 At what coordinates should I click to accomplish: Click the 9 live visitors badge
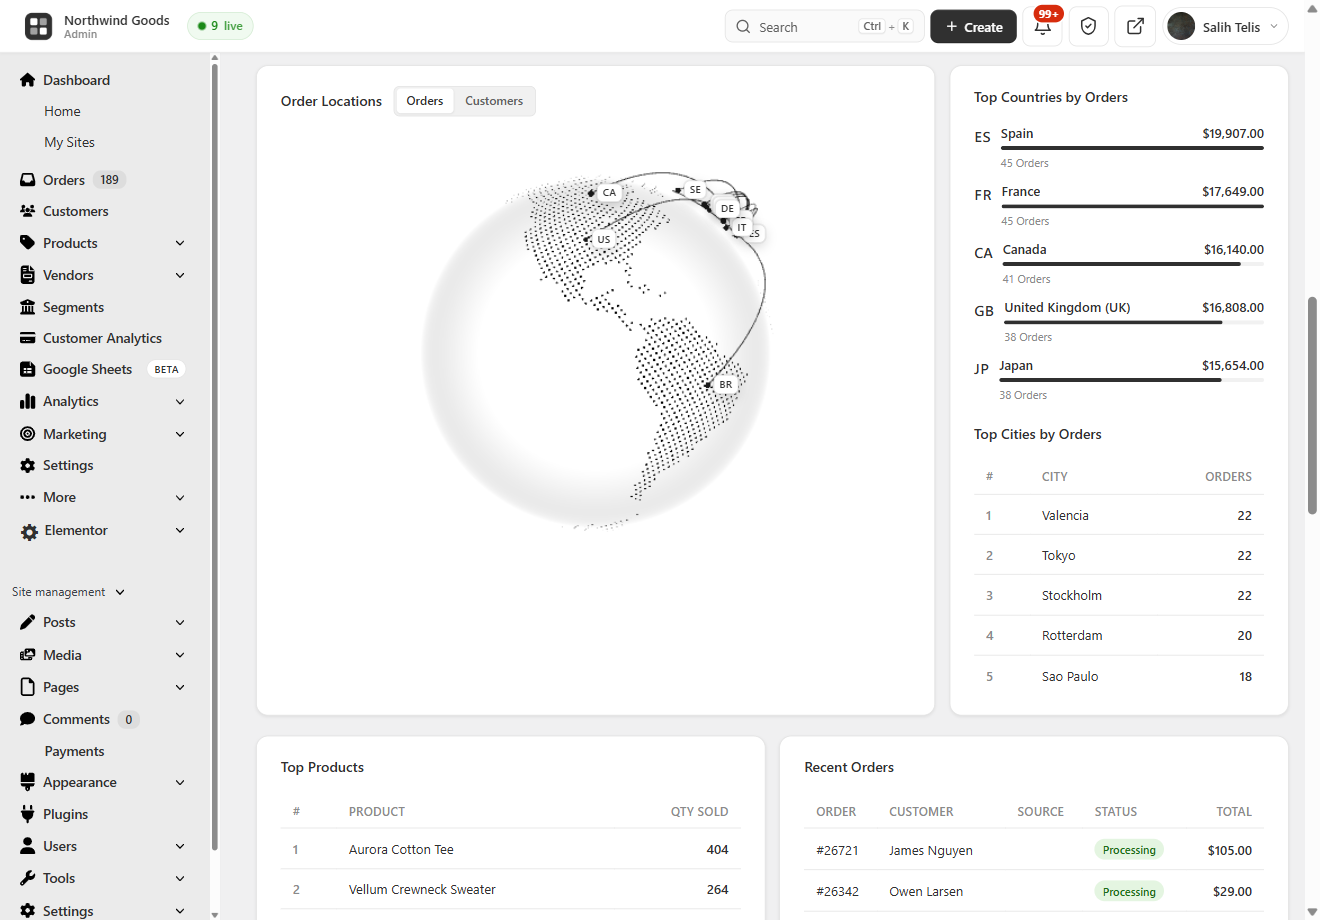tap(220, 26)
